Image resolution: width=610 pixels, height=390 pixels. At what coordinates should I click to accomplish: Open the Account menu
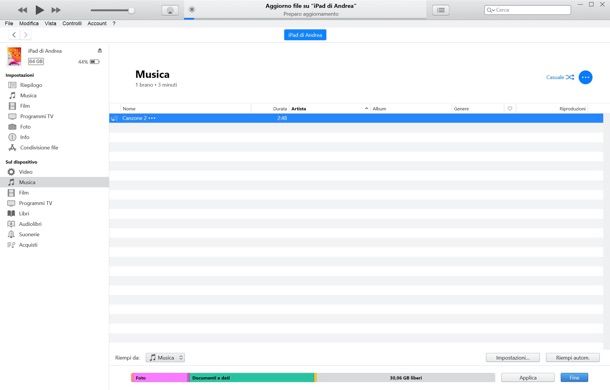(x=97, y=23)
